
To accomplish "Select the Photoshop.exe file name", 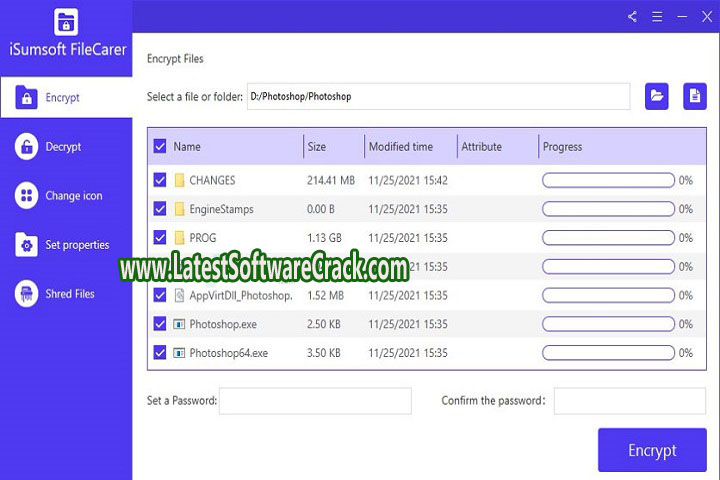I will pyautogui.click(x=223, y=324).
